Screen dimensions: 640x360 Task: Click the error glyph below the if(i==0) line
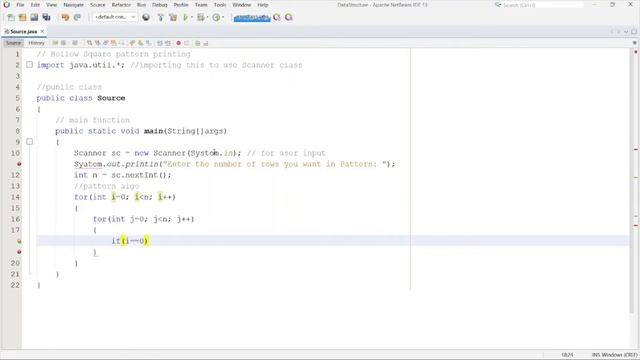[x=19, y=252]
